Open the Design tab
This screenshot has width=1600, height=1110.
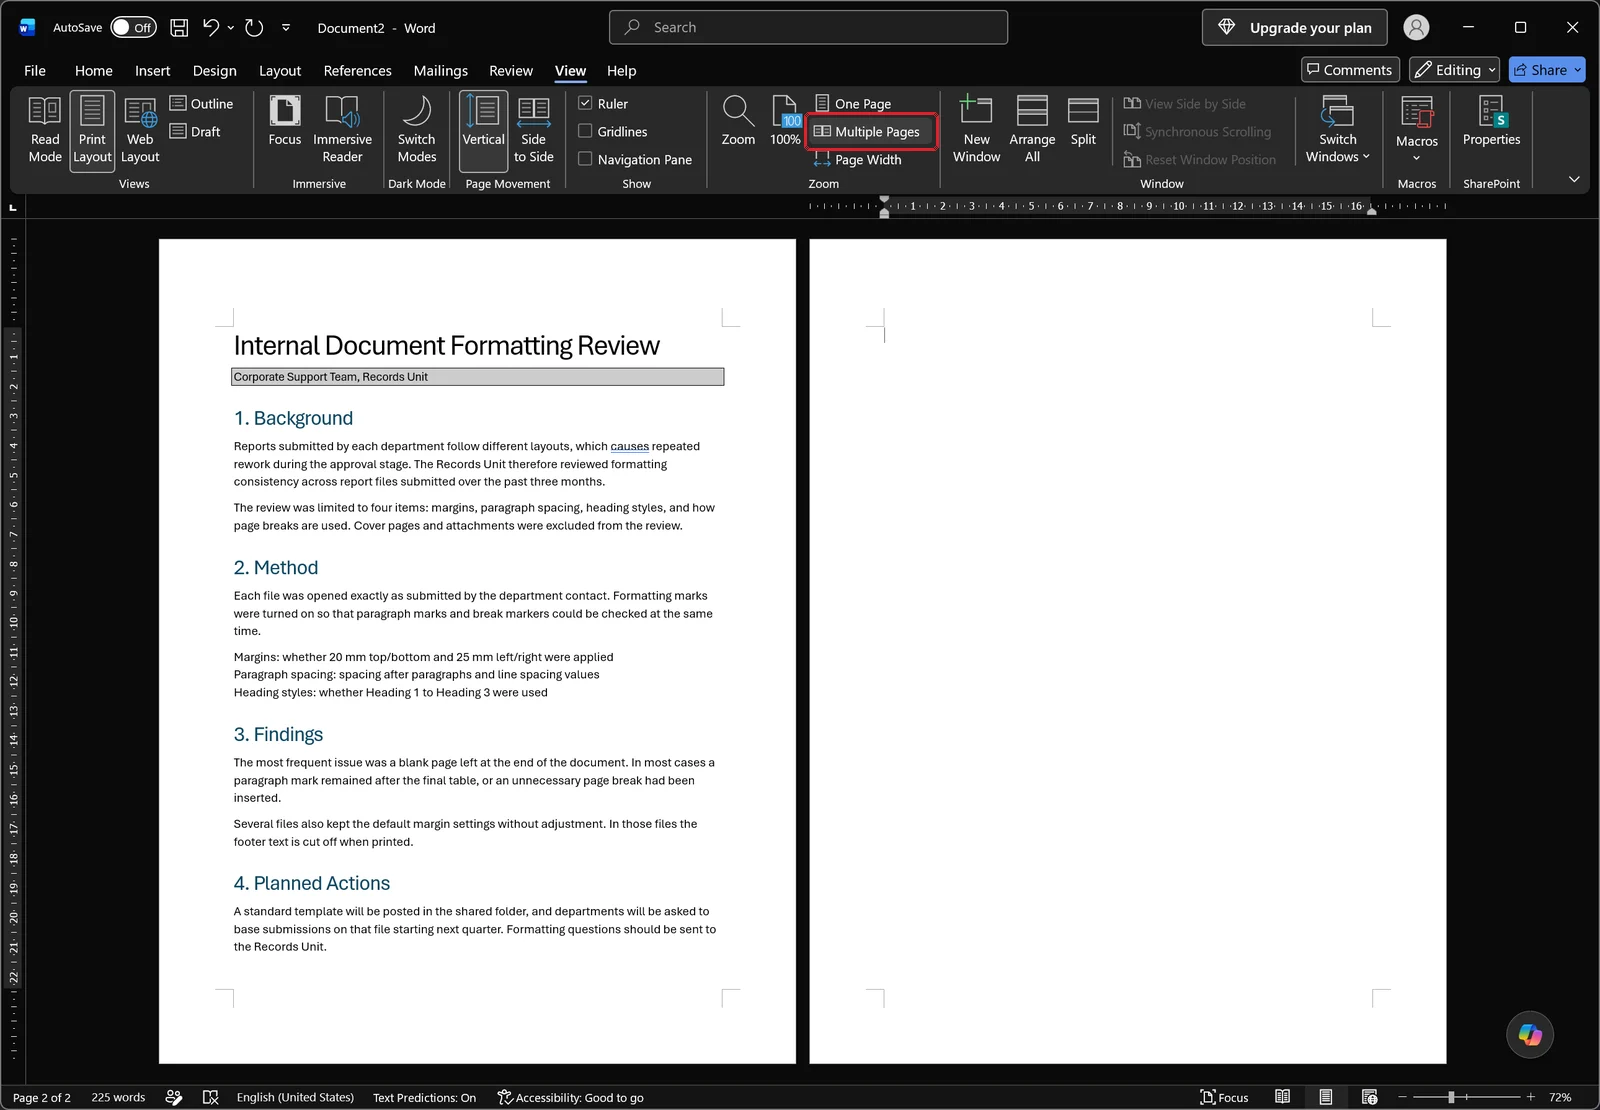[x=214, y=71]
